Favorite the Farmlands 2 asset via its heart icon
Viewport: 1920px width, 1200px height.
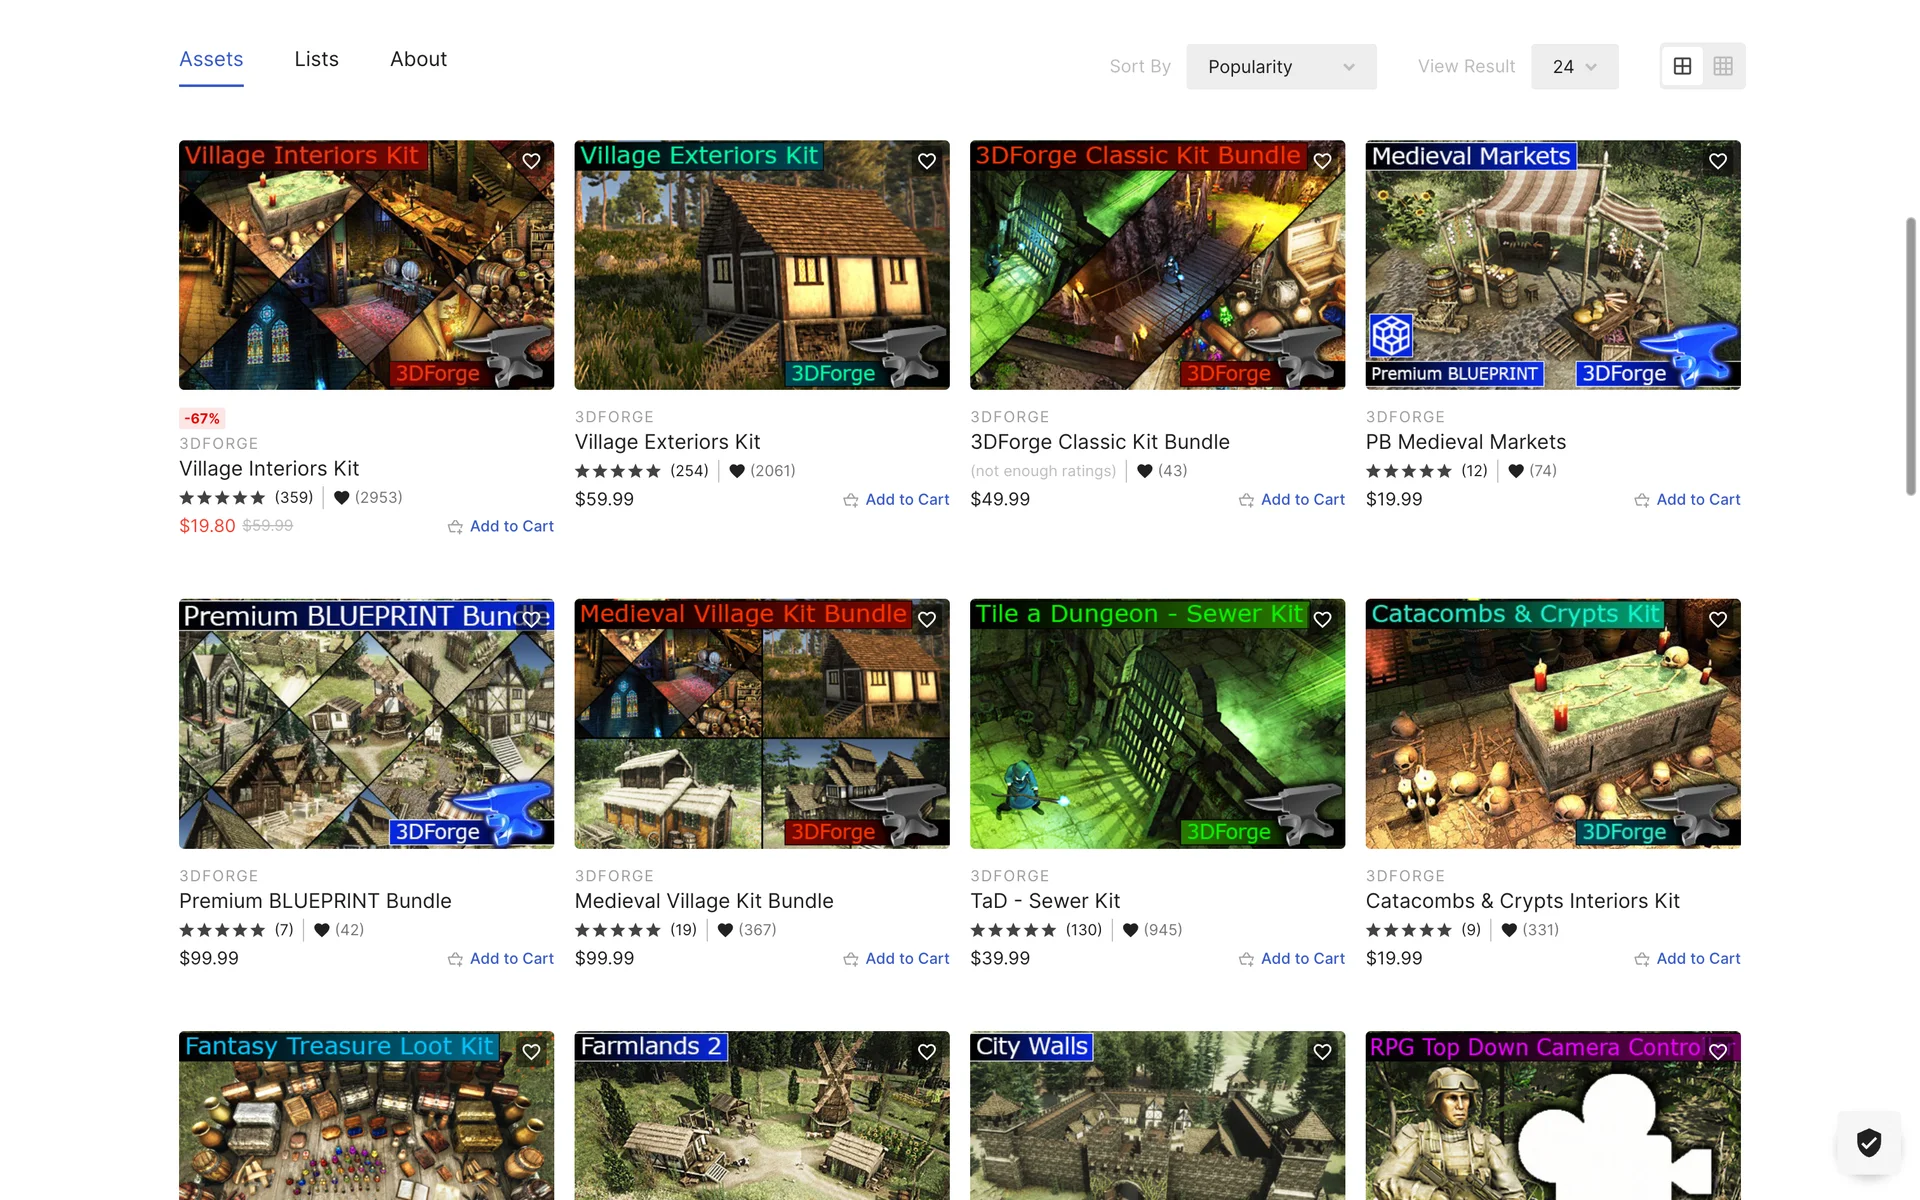pyautogui.click(x=927, y=1052)
